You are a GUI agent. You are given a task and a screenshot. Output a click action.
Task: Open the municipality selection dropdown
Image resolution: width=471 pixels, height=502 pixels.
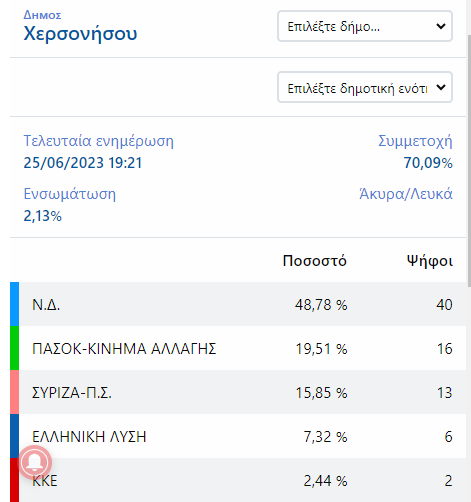365,26
